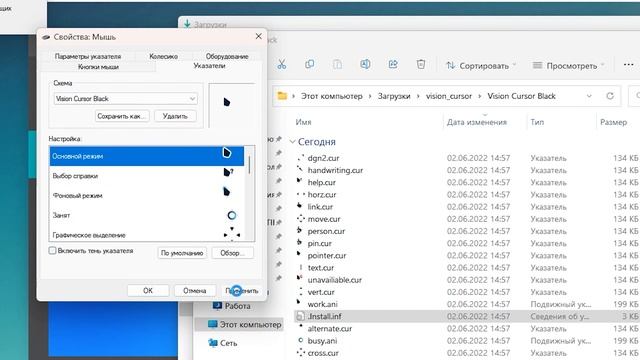Select the unavailable.cur file
Viewport: 640px width, 360px height.
coord(335,280)
